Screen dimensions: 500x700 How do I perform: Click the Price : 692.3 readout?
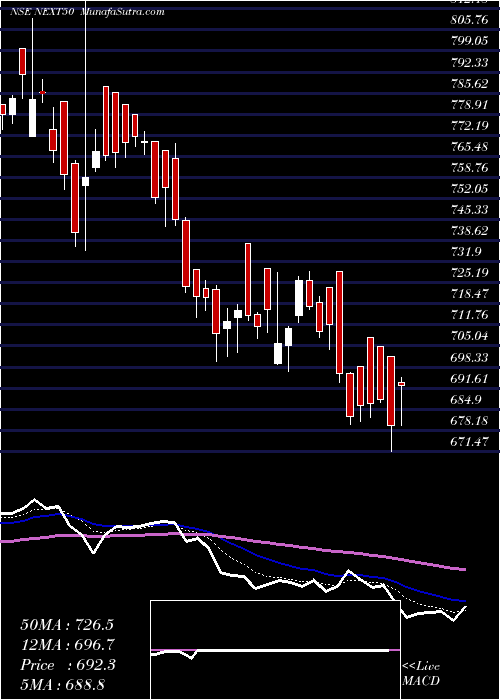pyautogui.click(x=67, y=665)
